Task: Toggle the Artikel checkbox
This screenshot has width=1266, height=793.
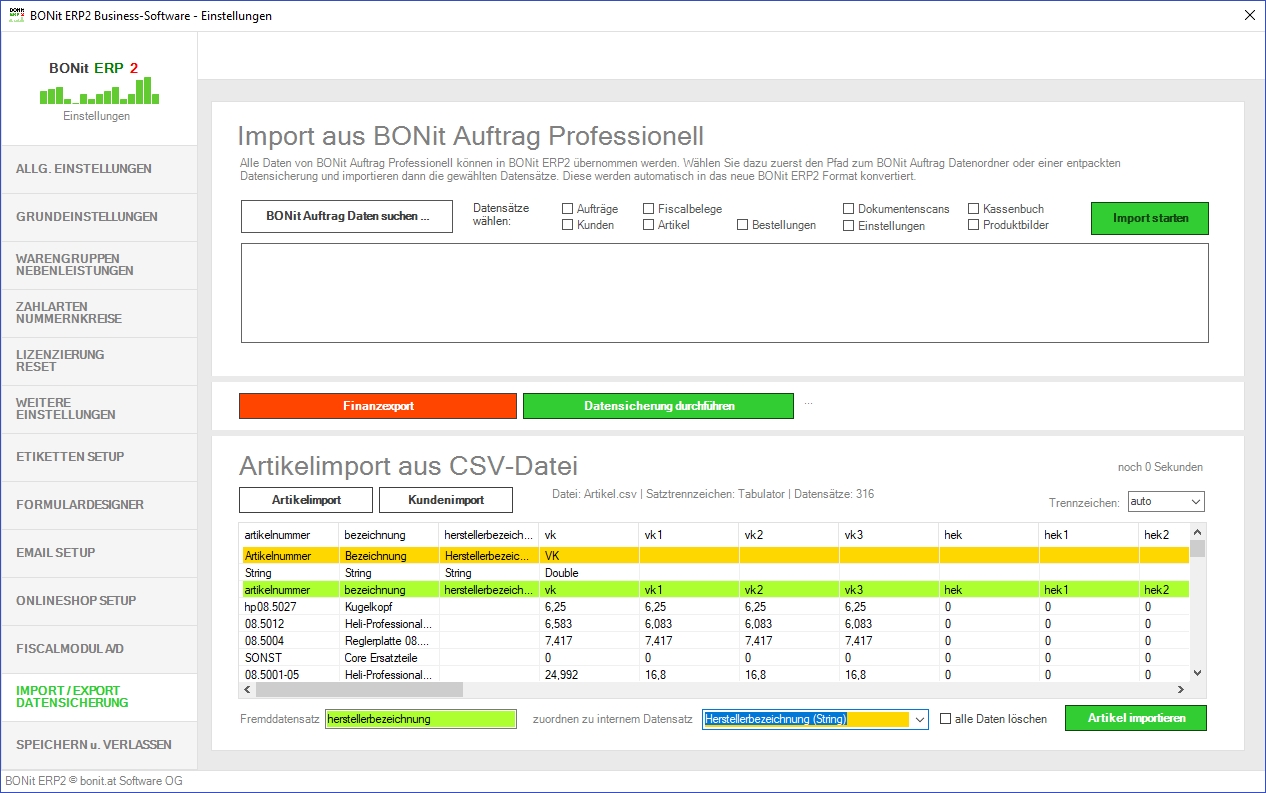Action: [649, 225]
